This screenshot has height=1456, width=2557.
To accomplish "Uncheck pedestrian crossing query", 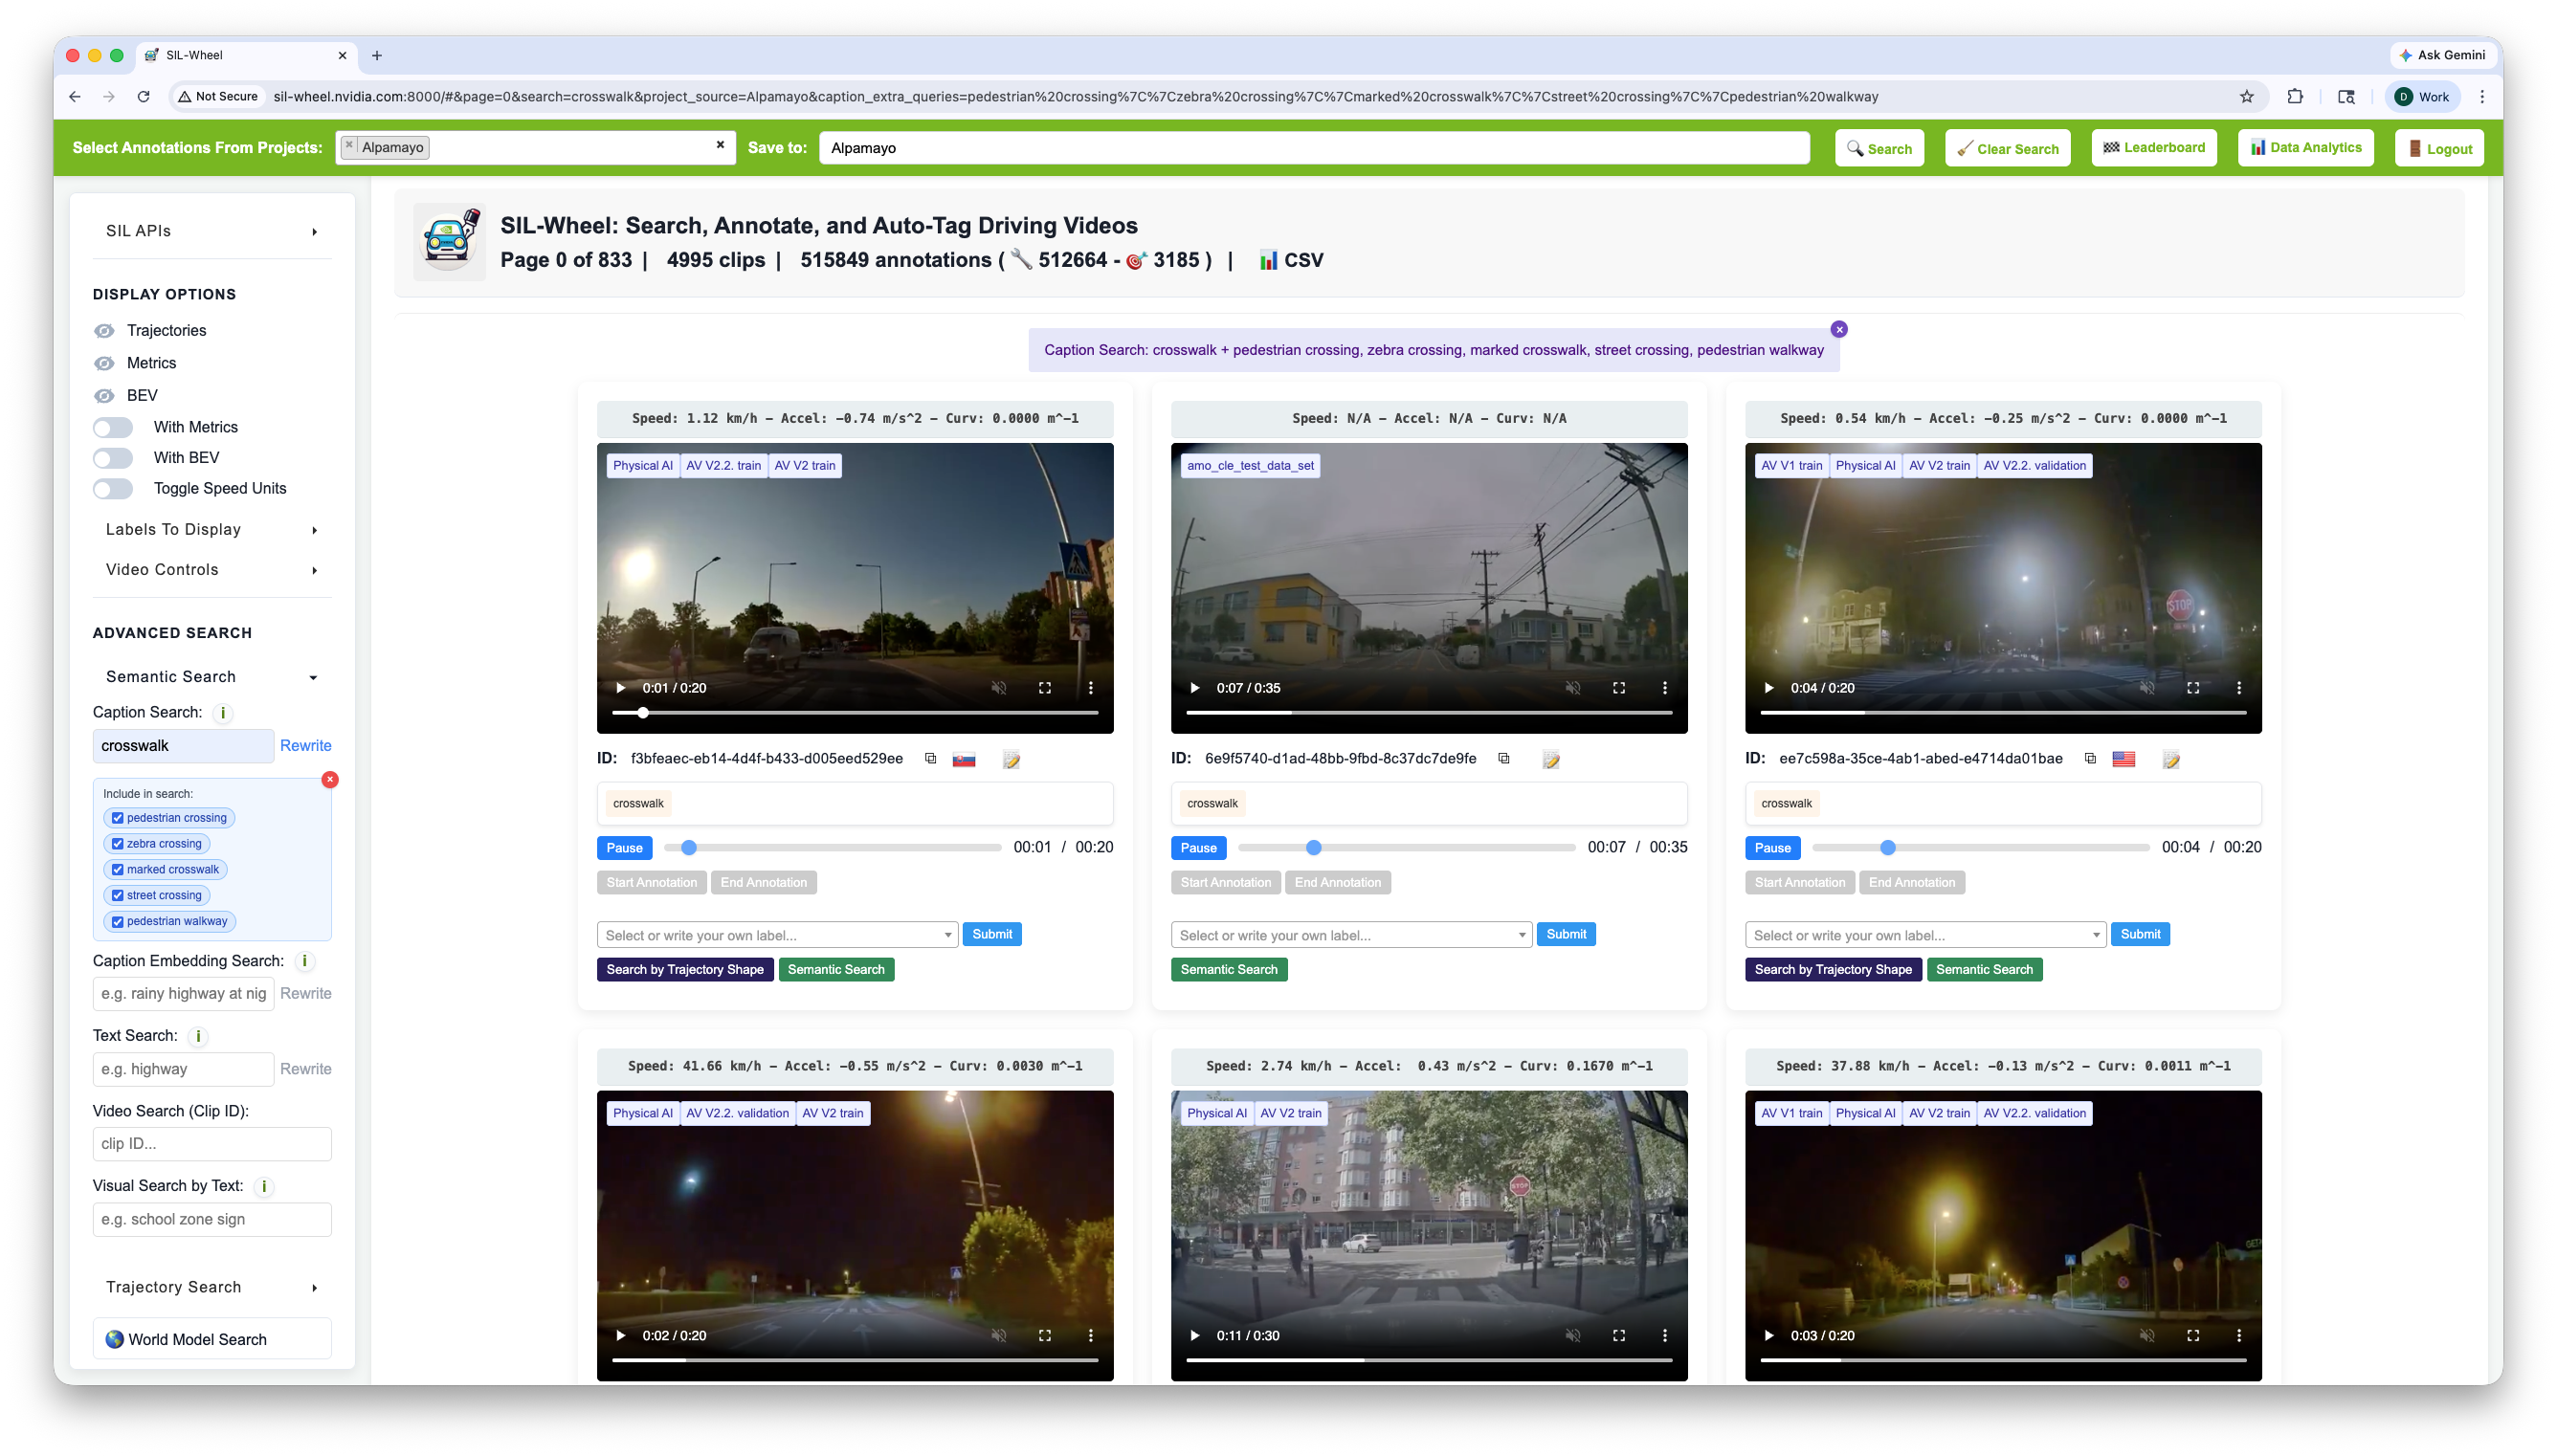I will point(117,818).
